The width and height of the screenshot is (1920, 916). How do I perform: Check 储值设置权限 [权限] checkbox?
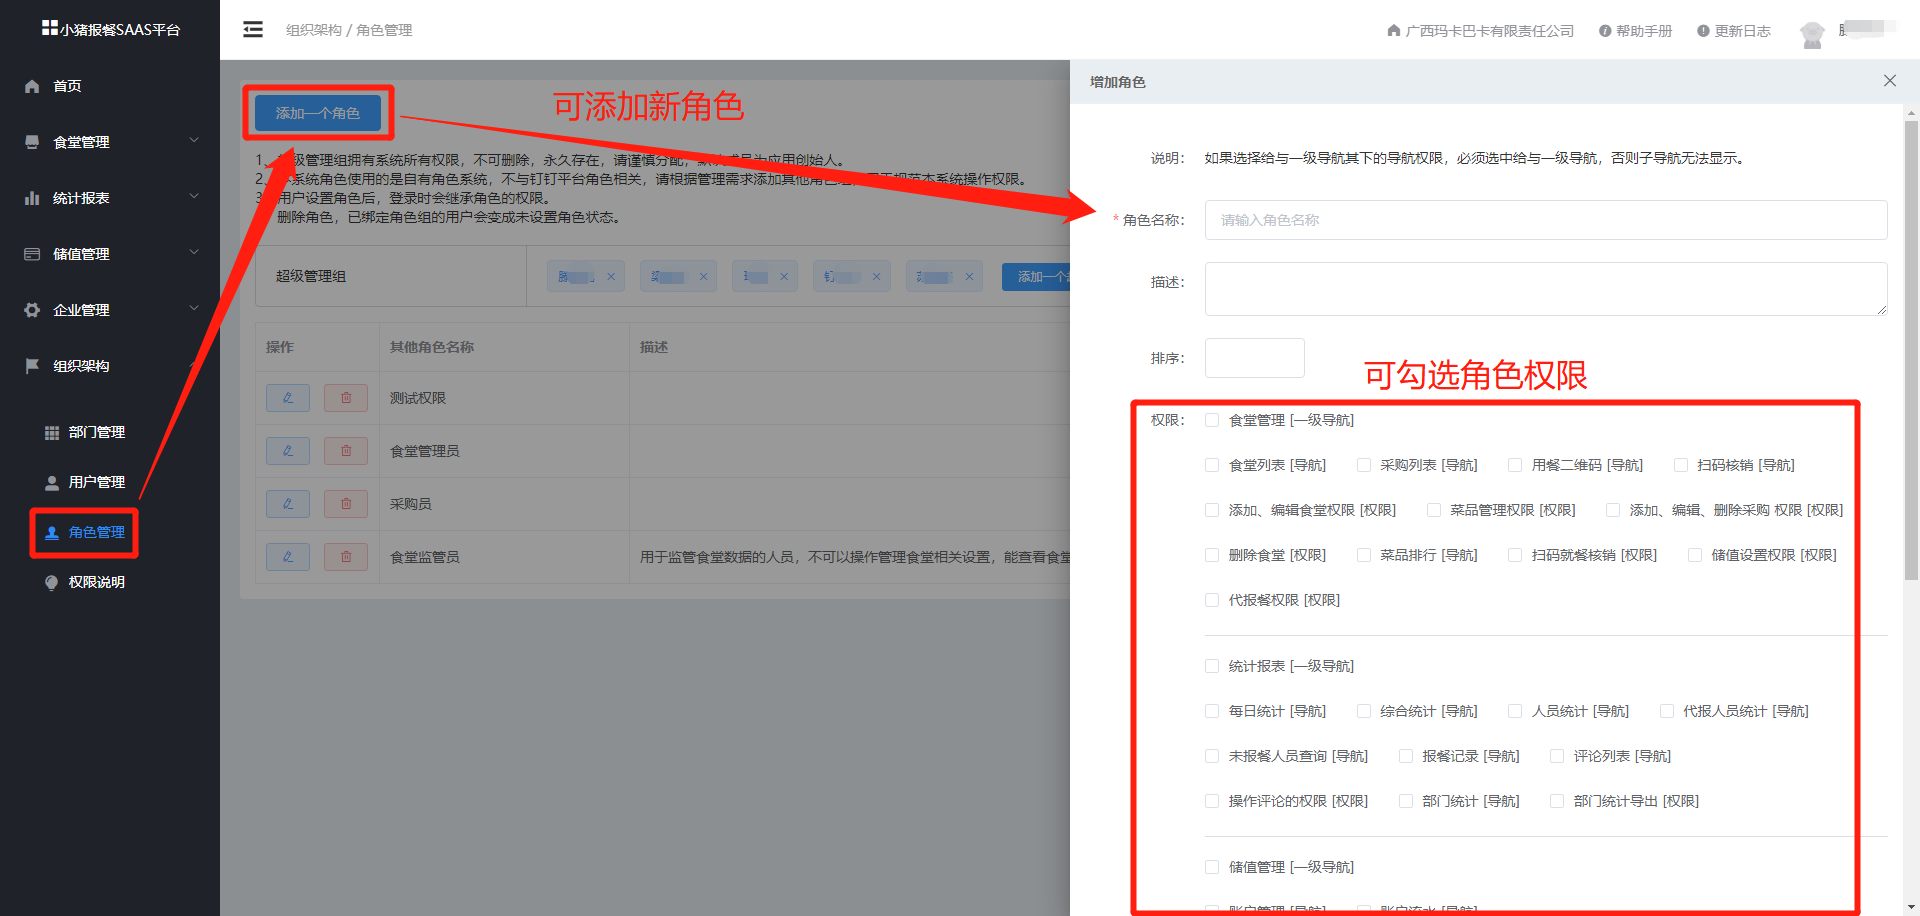[x=1695, y=555]
